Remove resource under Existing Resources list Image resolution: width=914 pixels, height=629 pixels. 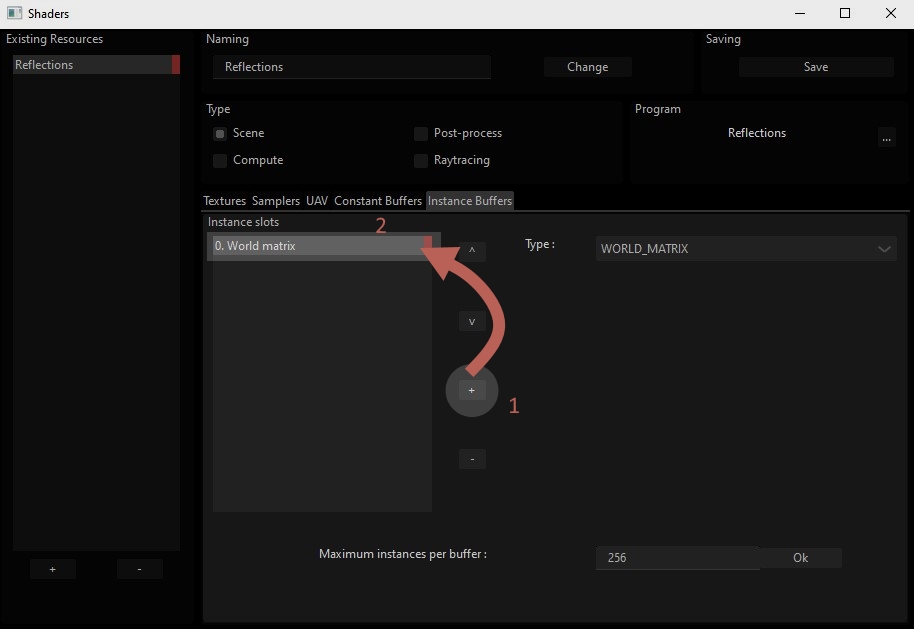pos(139,569)
